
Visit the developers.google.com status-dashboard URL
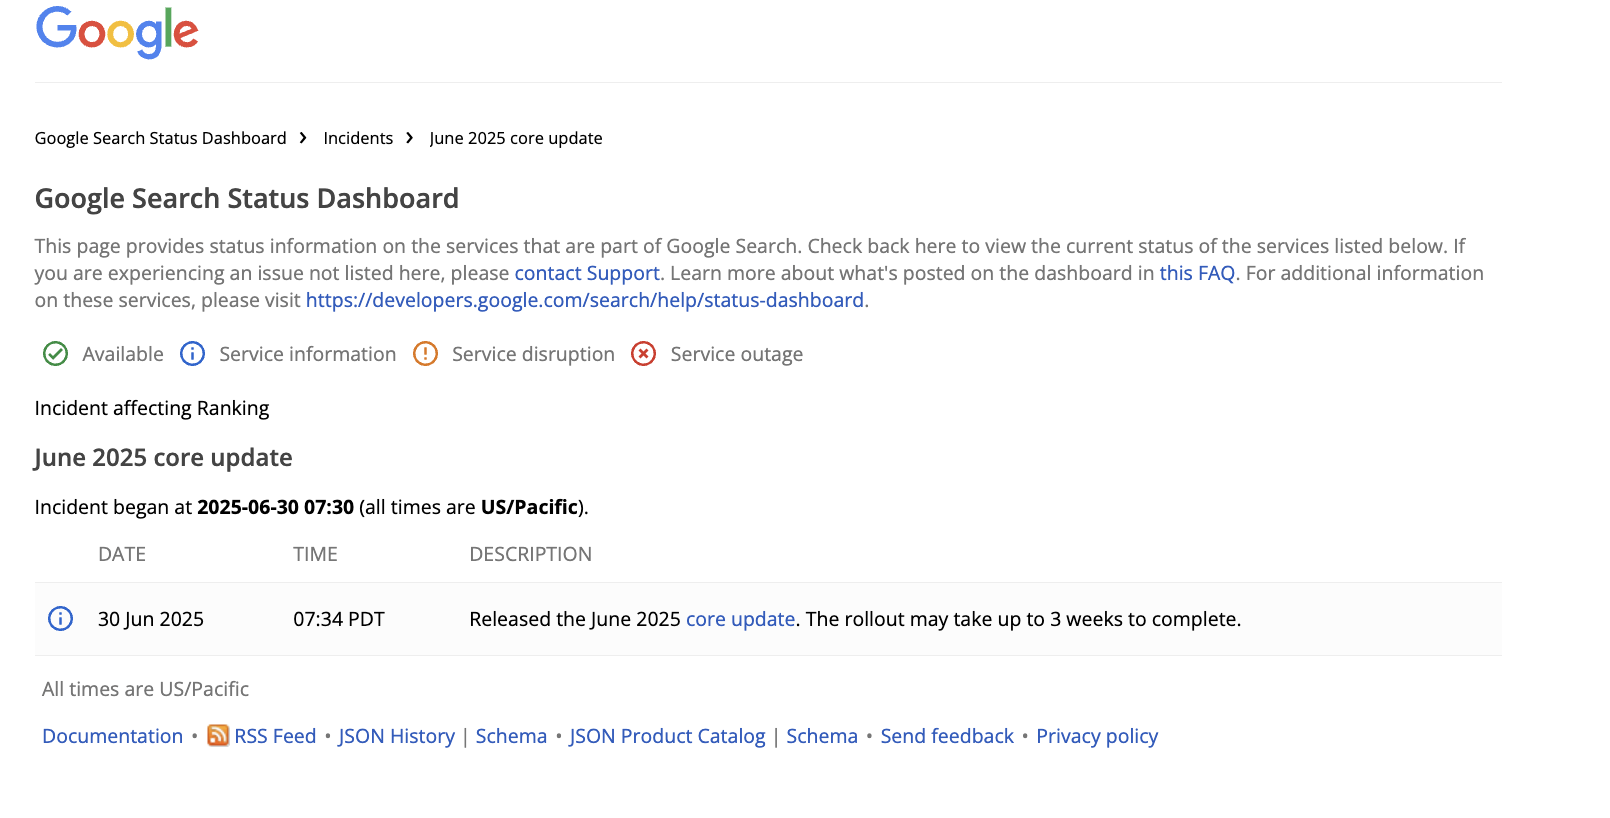pyautogui.click(x=585, y=300)
